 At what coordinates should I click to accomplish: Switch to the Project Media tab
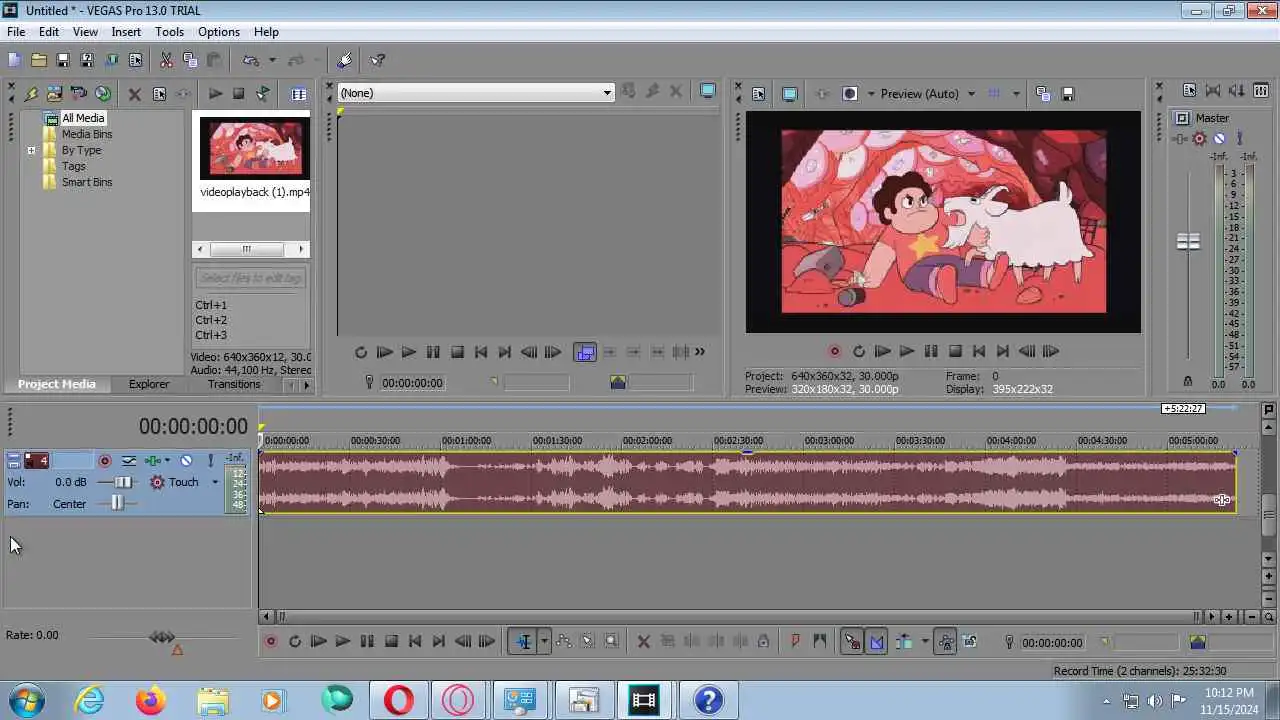coord(57,384)
